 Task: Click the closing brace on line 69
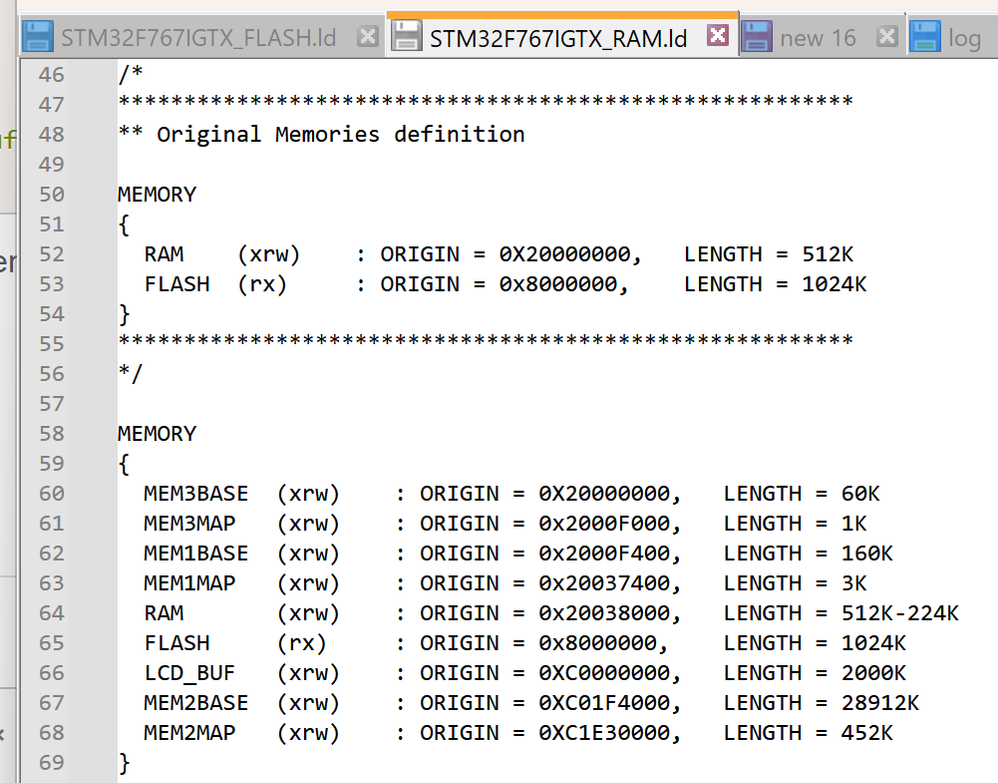pyautogui.click(x=125, y=763)
